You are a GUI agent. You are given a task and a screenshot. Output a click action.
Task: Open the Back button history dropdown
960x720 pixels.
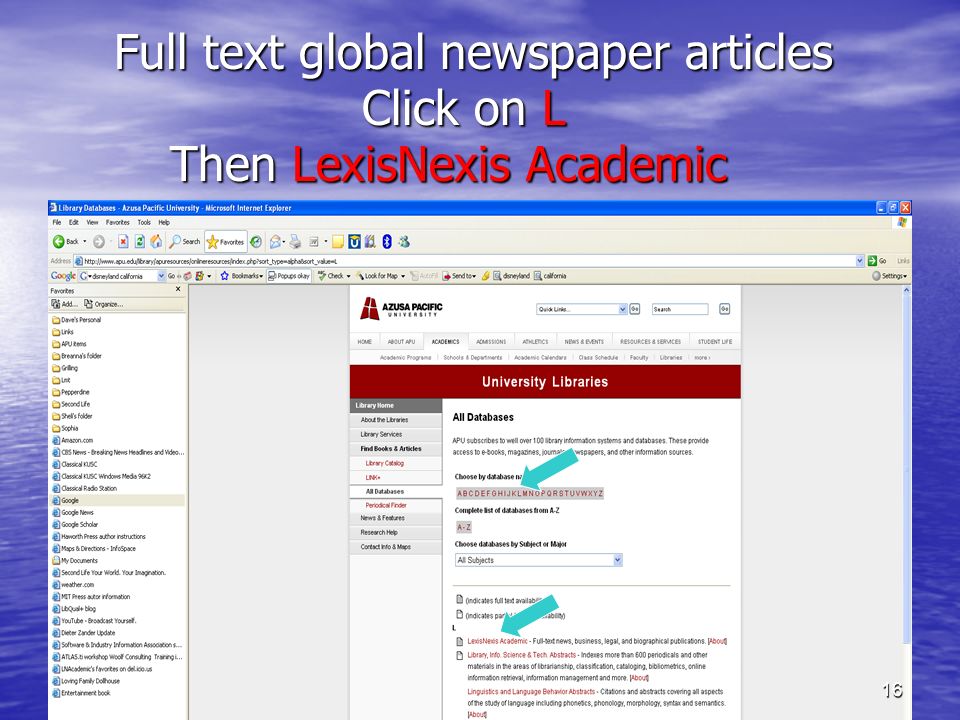click(x=84, y=242)
